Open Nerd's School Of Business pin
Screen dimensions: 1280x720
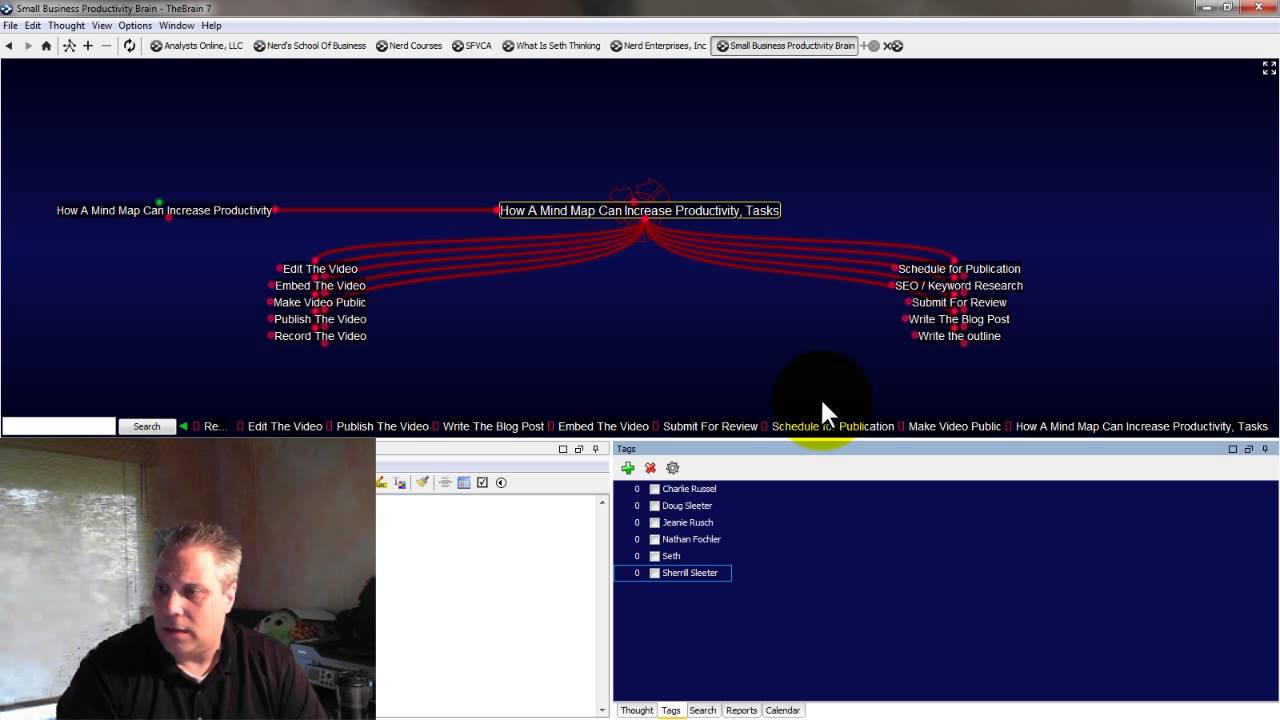click(310, 46)
